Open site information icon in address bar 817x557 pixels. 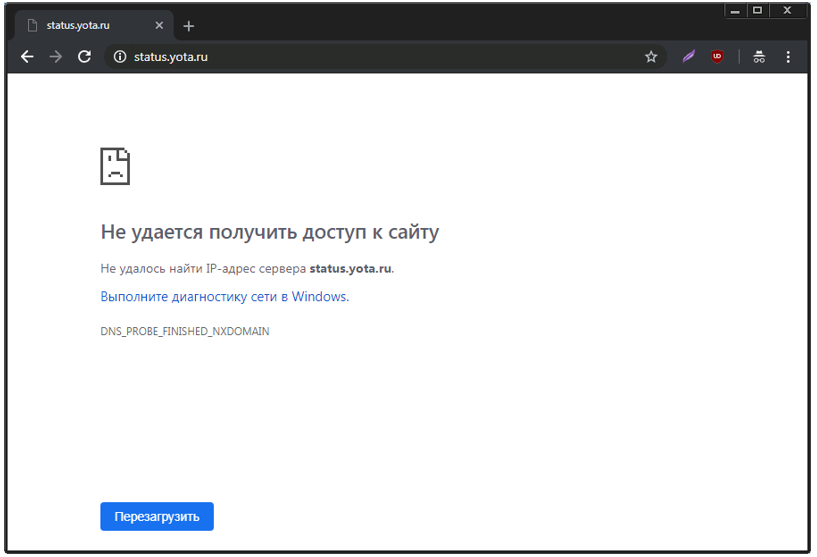click(120, 57)
